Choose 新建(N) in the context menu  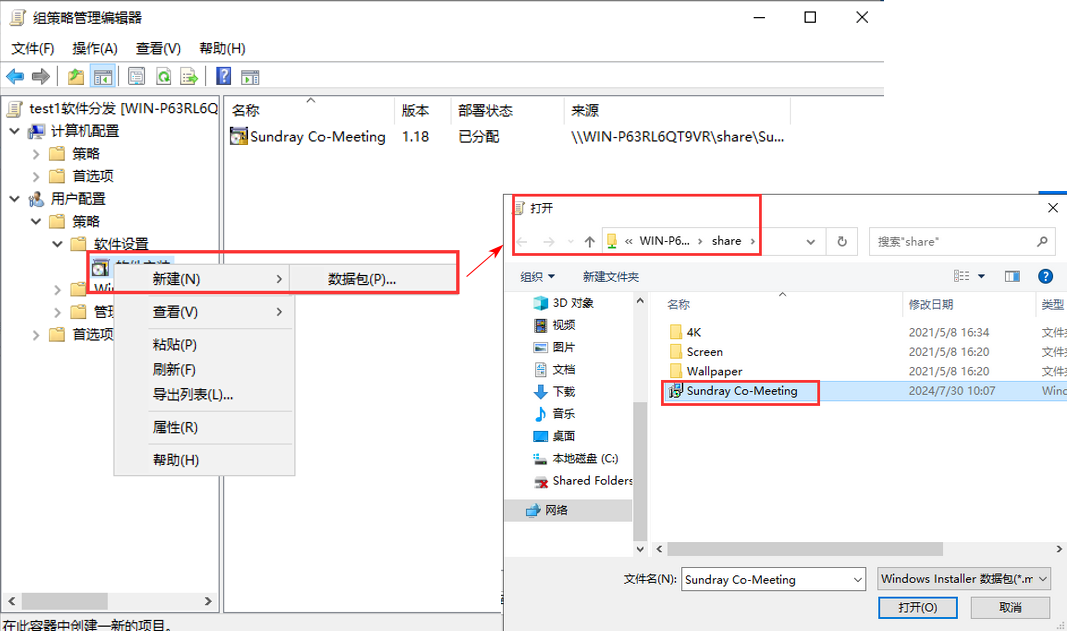click(202, 279)
